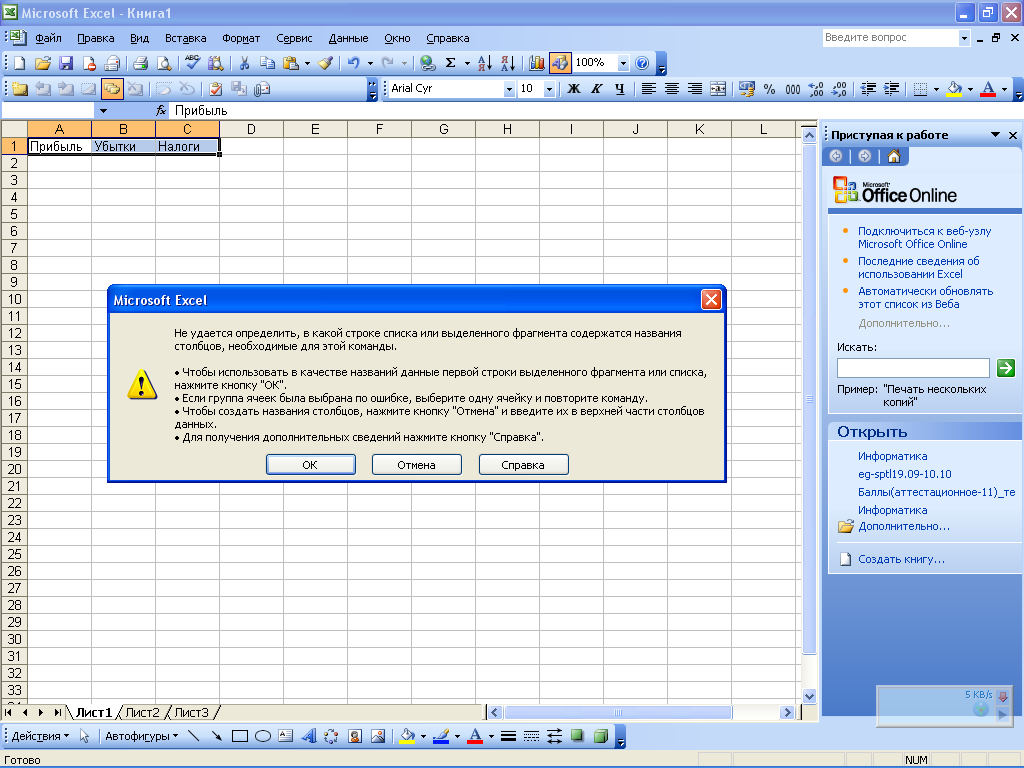
Task: Click Подключиться к веб-узлу Microsoft Office Online
Action: point(924,237)
